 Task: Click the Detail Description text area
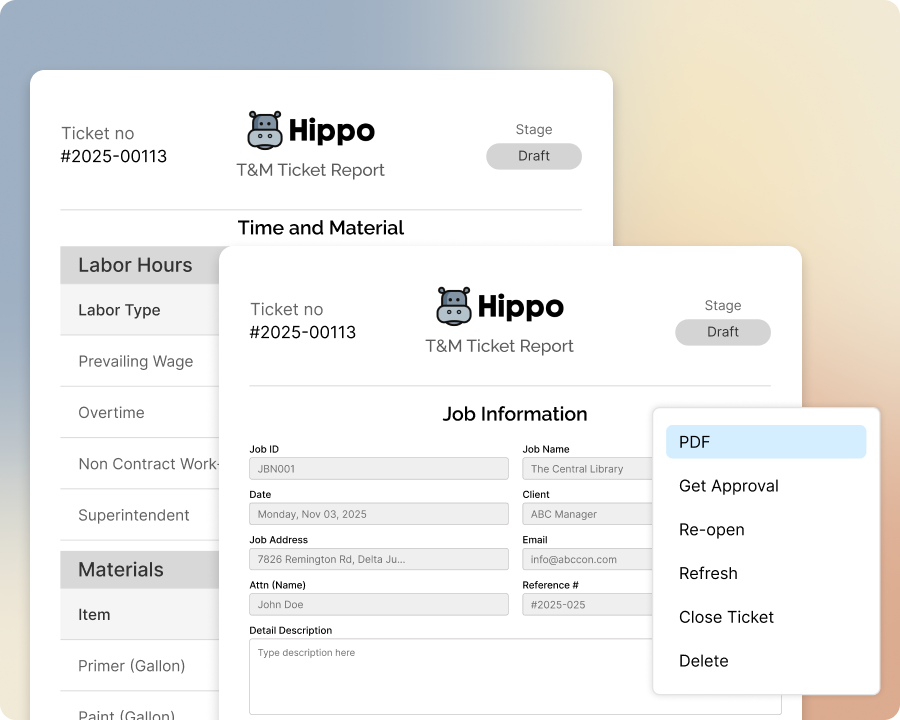click(451, 676)
